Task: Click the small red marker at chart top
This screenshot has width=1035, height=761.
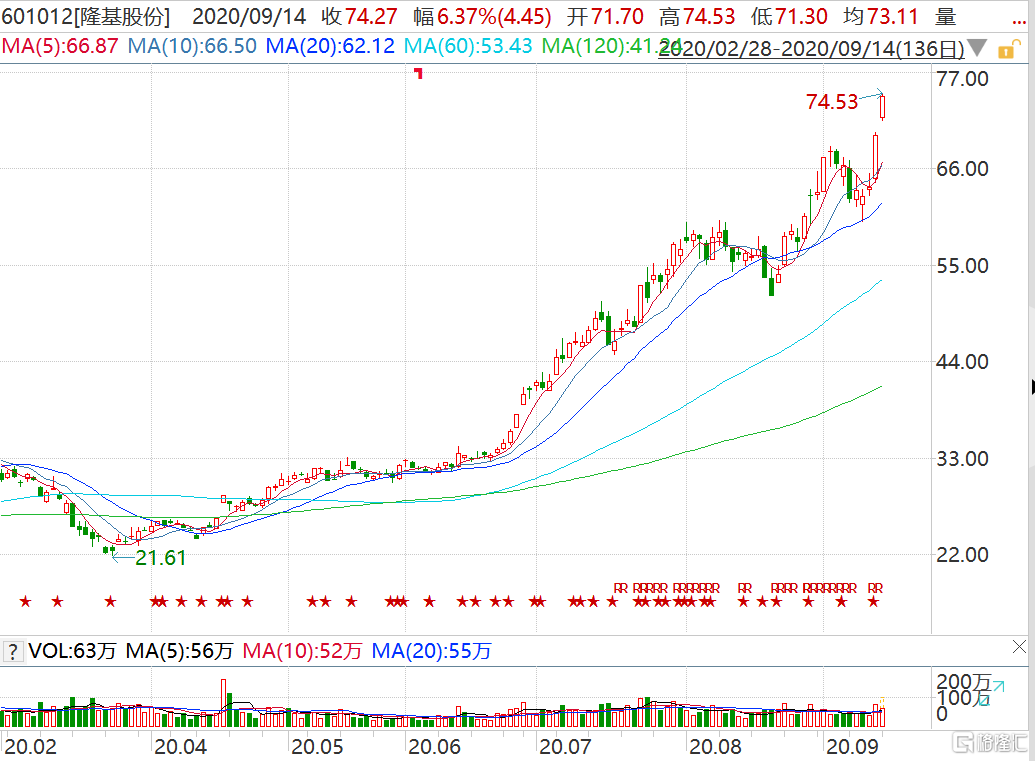Action: tap(418, 73)
